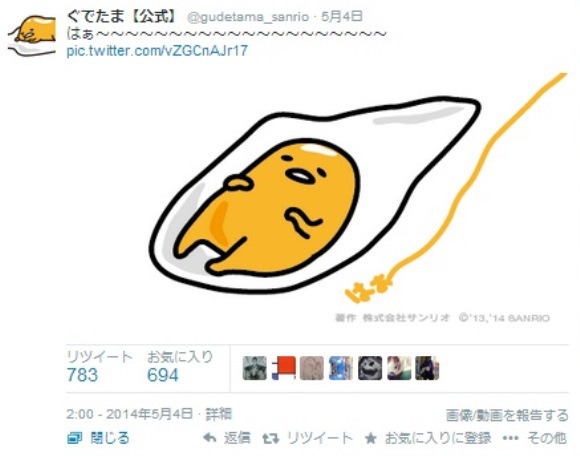Click the first retweeter avatar thumbnail
The height and width of the screenshot is (456, 580).
(254, 368)
